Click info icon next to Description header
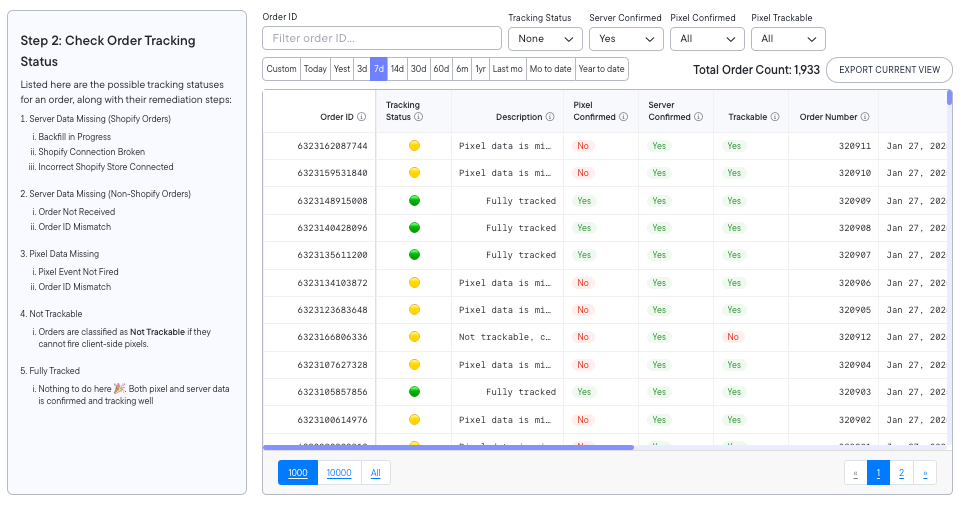The height and width of the screenshot is (506, 970). tap(550, 117)
